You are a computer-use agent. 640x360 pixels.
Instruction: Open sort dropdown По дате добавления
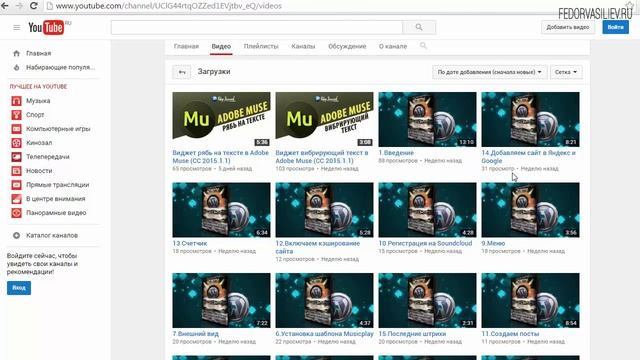pyautogui.click(x=489, y=72)
